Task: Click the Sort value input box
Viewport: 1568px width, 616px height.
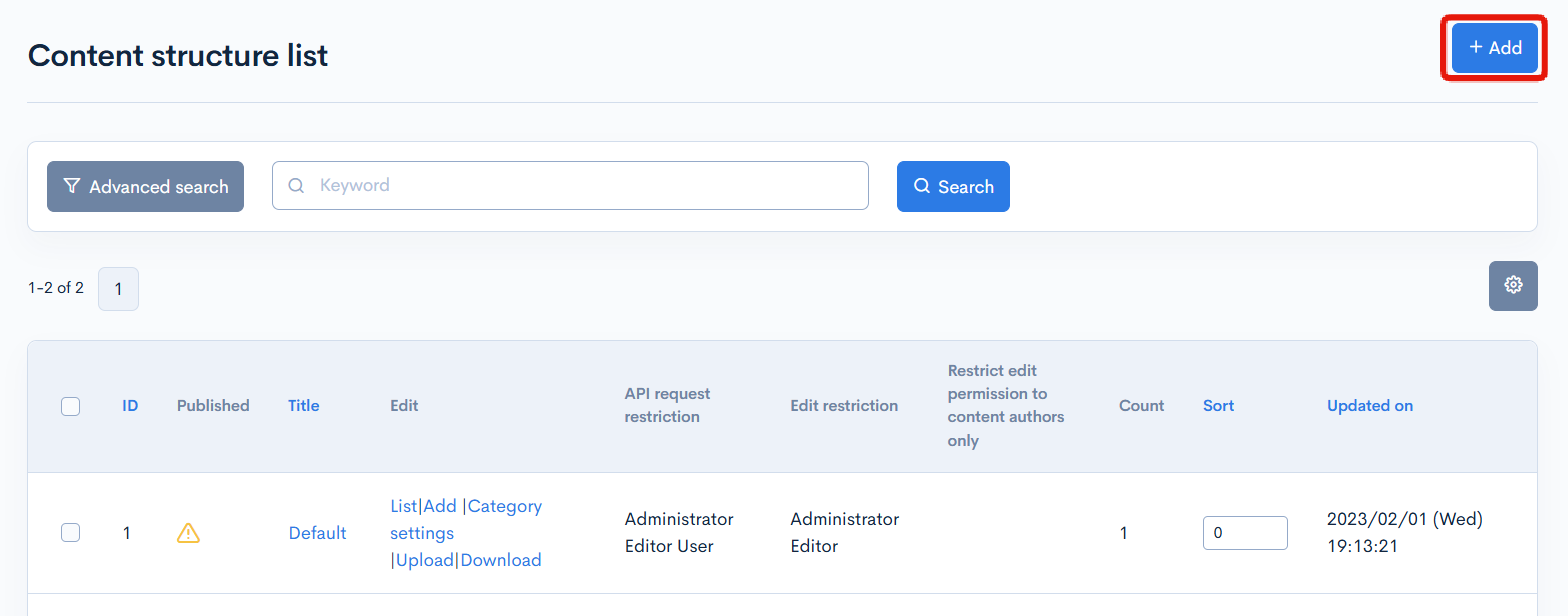Action: (x=1245, y=533)
